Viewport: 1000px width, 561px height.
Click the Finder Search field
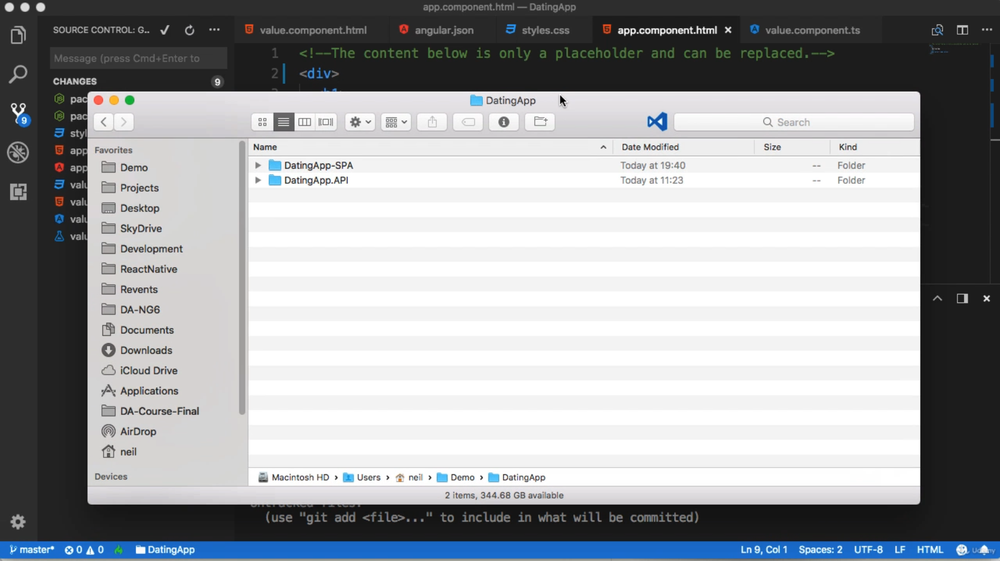(793, 122)
